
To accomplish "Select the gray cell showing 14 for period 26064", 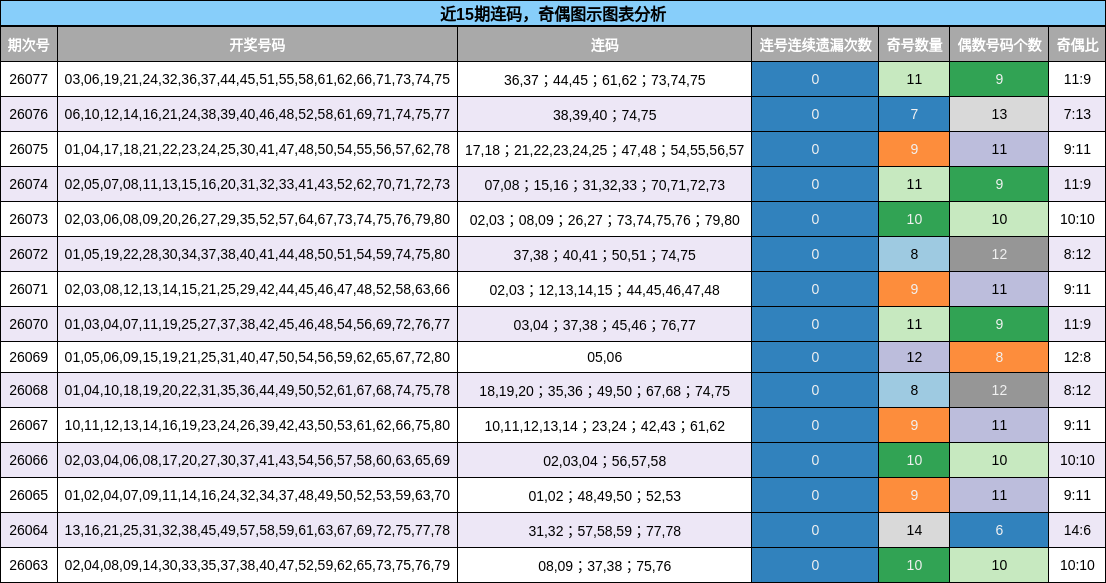I will pyautogui.click(x=914, y=529).
